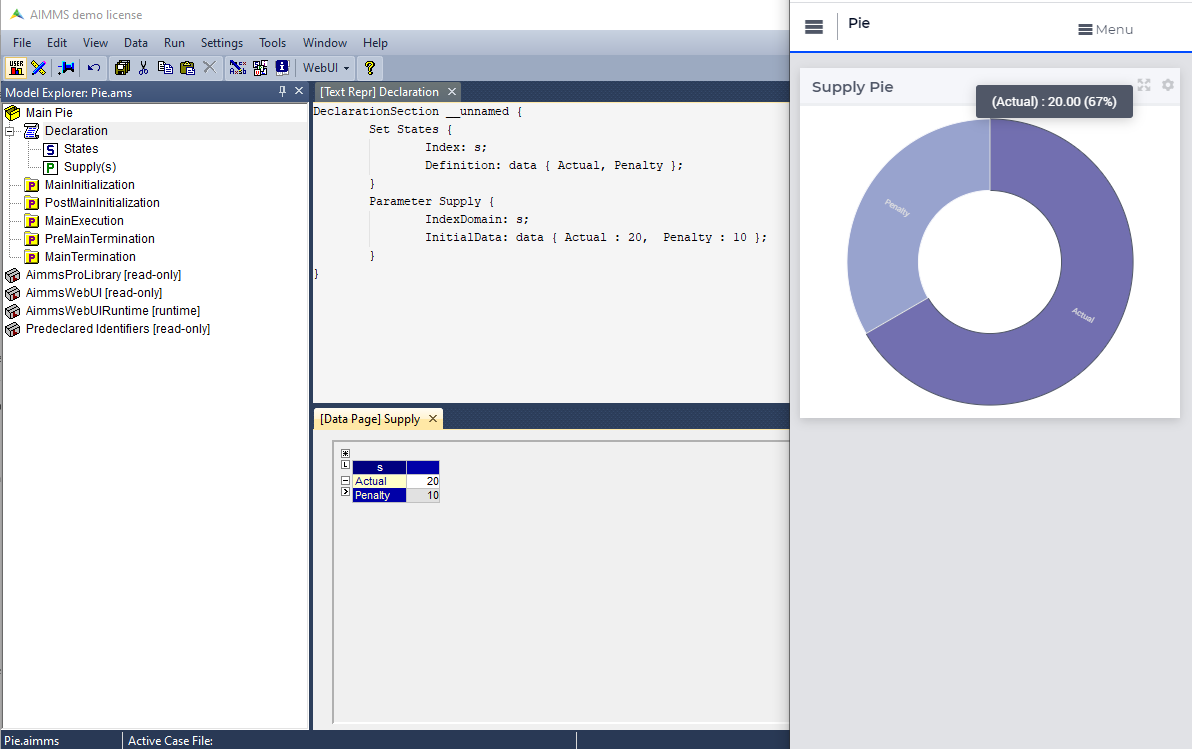The width and height of the screenshot is (1192, 749).
Task: Open the Data menu
Action: click(x=135, y=43)
